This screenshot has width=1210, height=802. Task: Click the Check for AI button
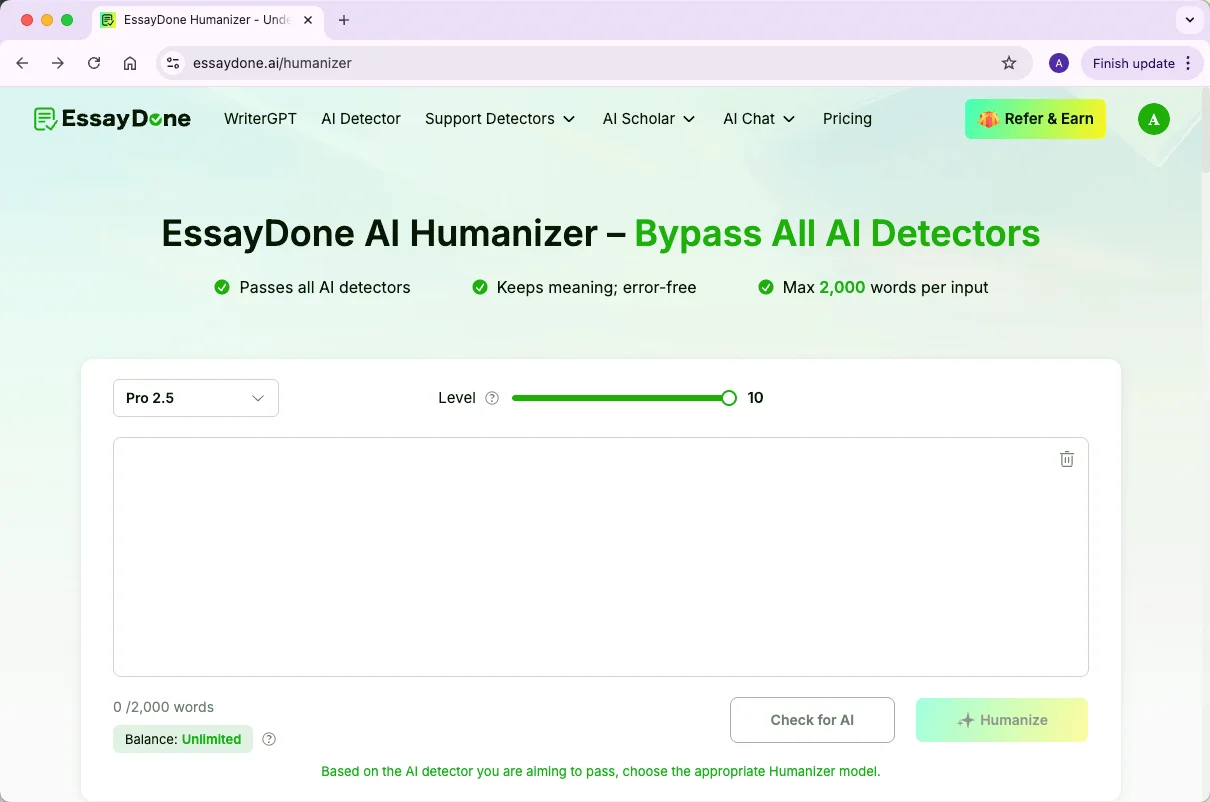(812, 720)
